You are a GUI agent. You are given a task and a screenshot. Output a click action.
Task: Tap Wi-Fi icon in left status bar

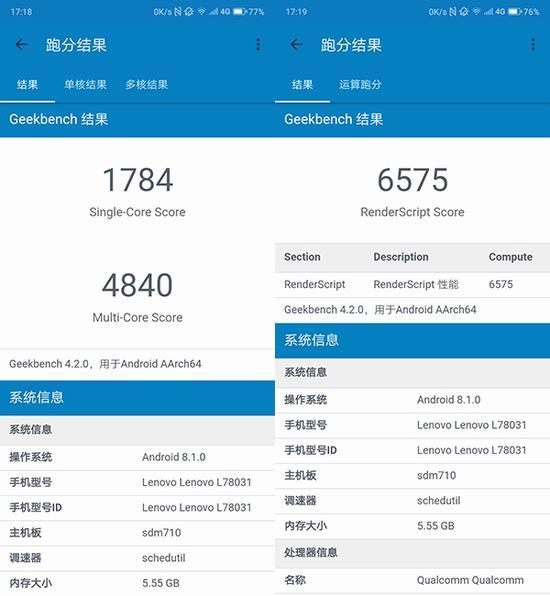[x=201, y=12]
